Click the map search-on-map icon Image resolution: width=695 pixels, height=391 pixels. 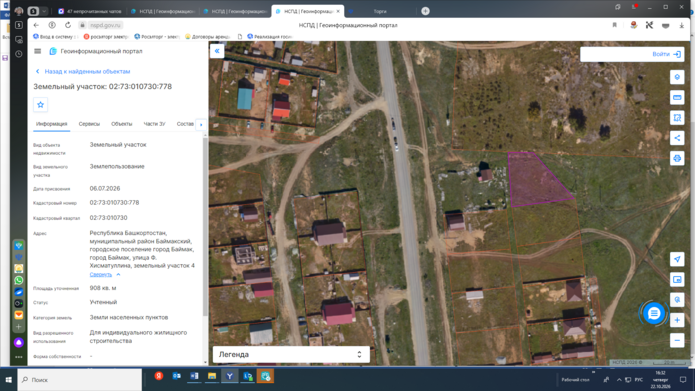pos(677,300)
